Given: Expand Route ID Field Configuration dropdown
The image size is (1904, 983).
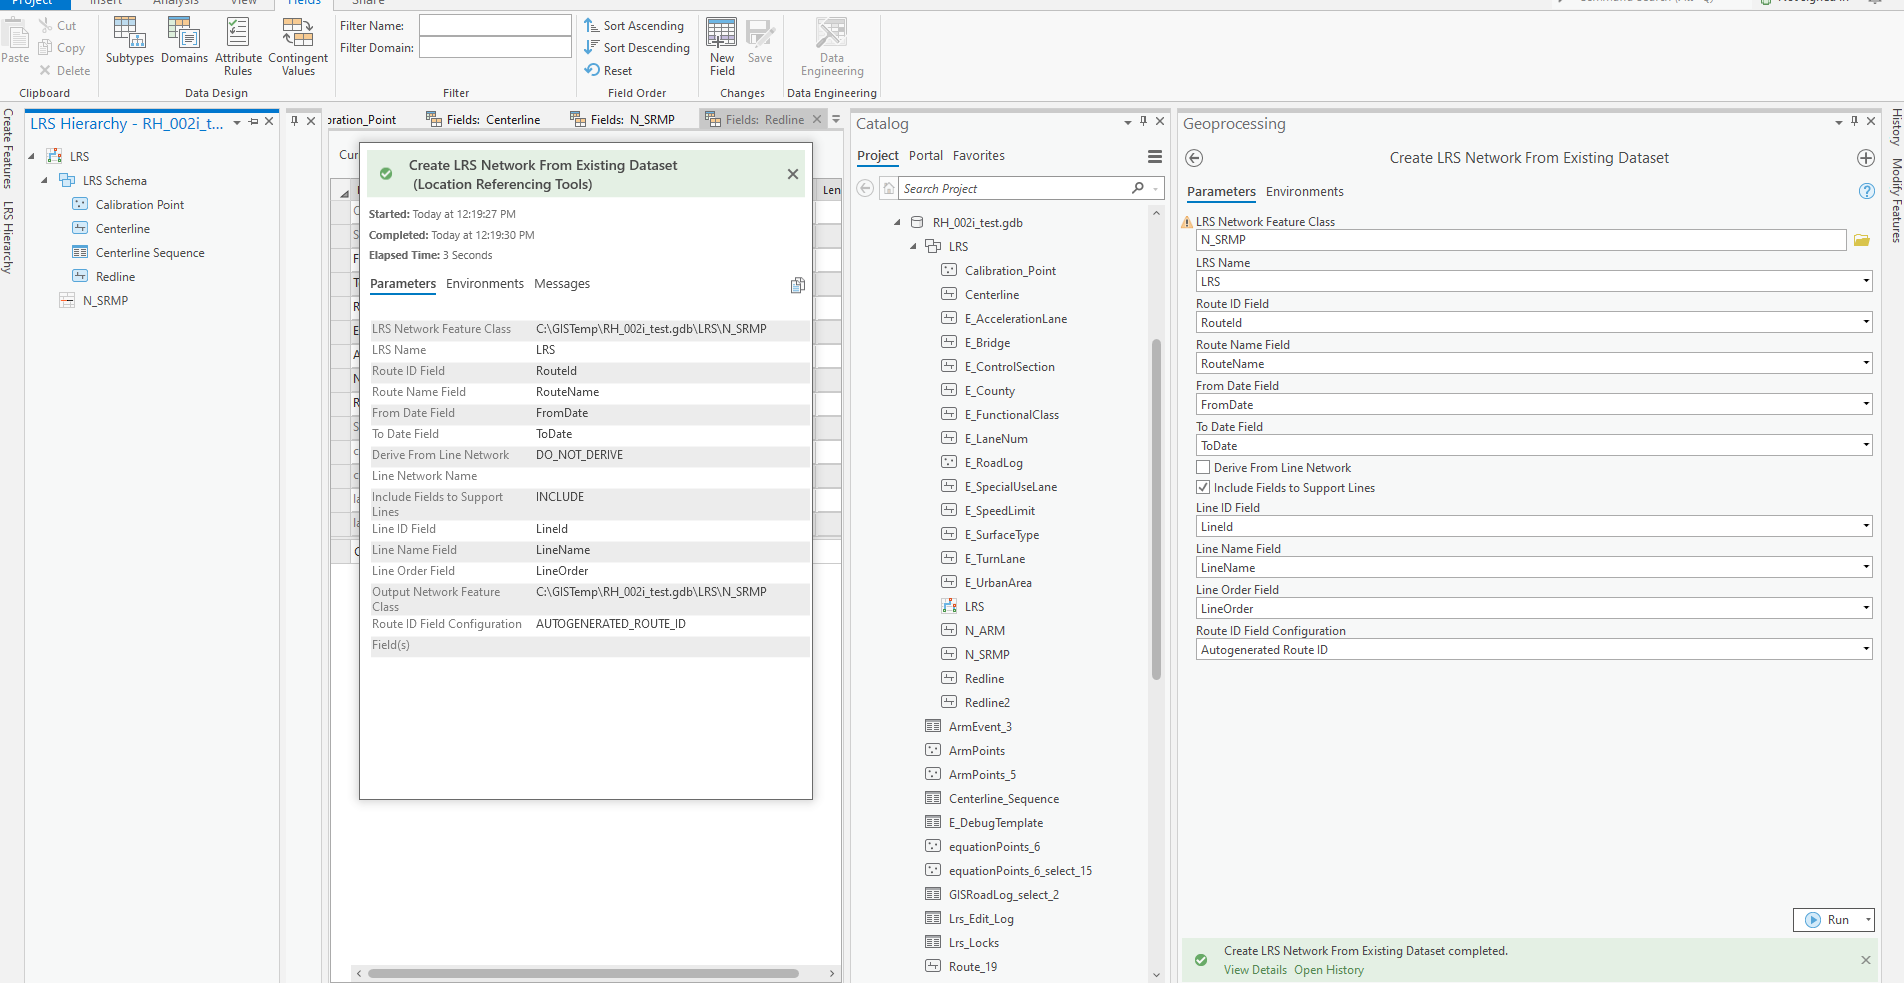Looking at the screenshot, I should tap(1866, 649).
